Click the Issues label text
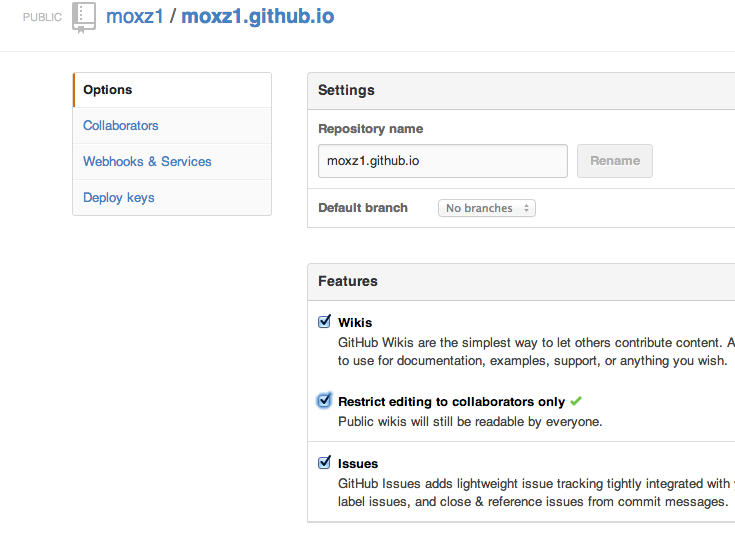The image size is (735, 534). (358, 464)
